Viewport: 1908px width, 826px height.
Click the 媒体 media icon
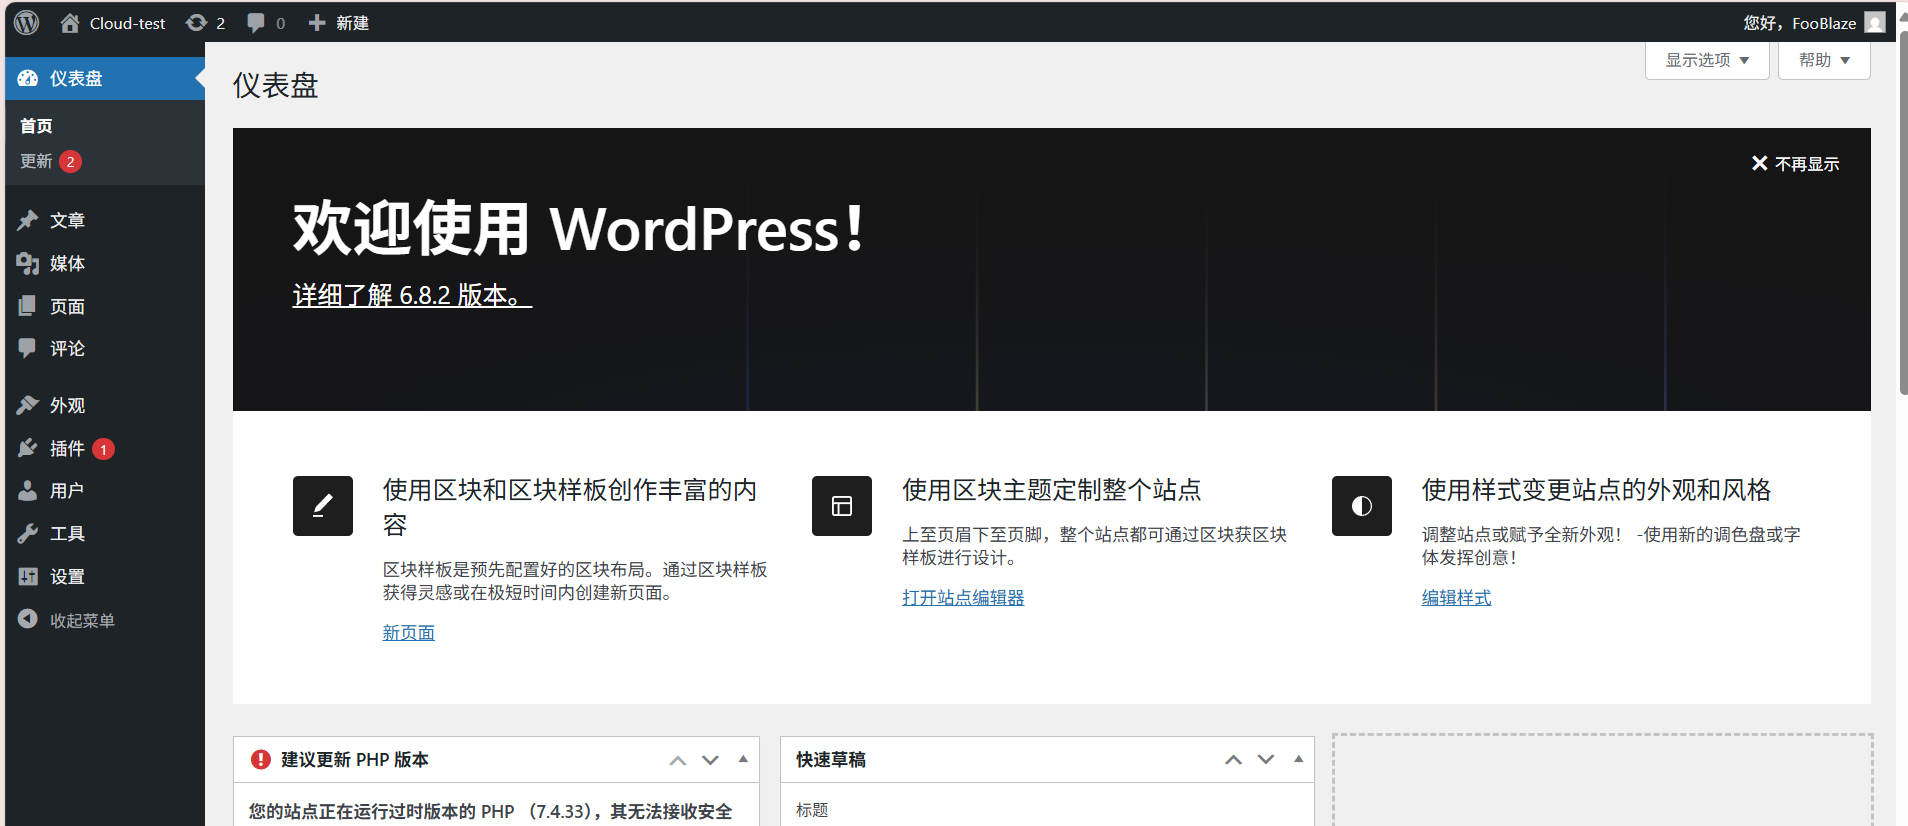(x=28, y=263)
